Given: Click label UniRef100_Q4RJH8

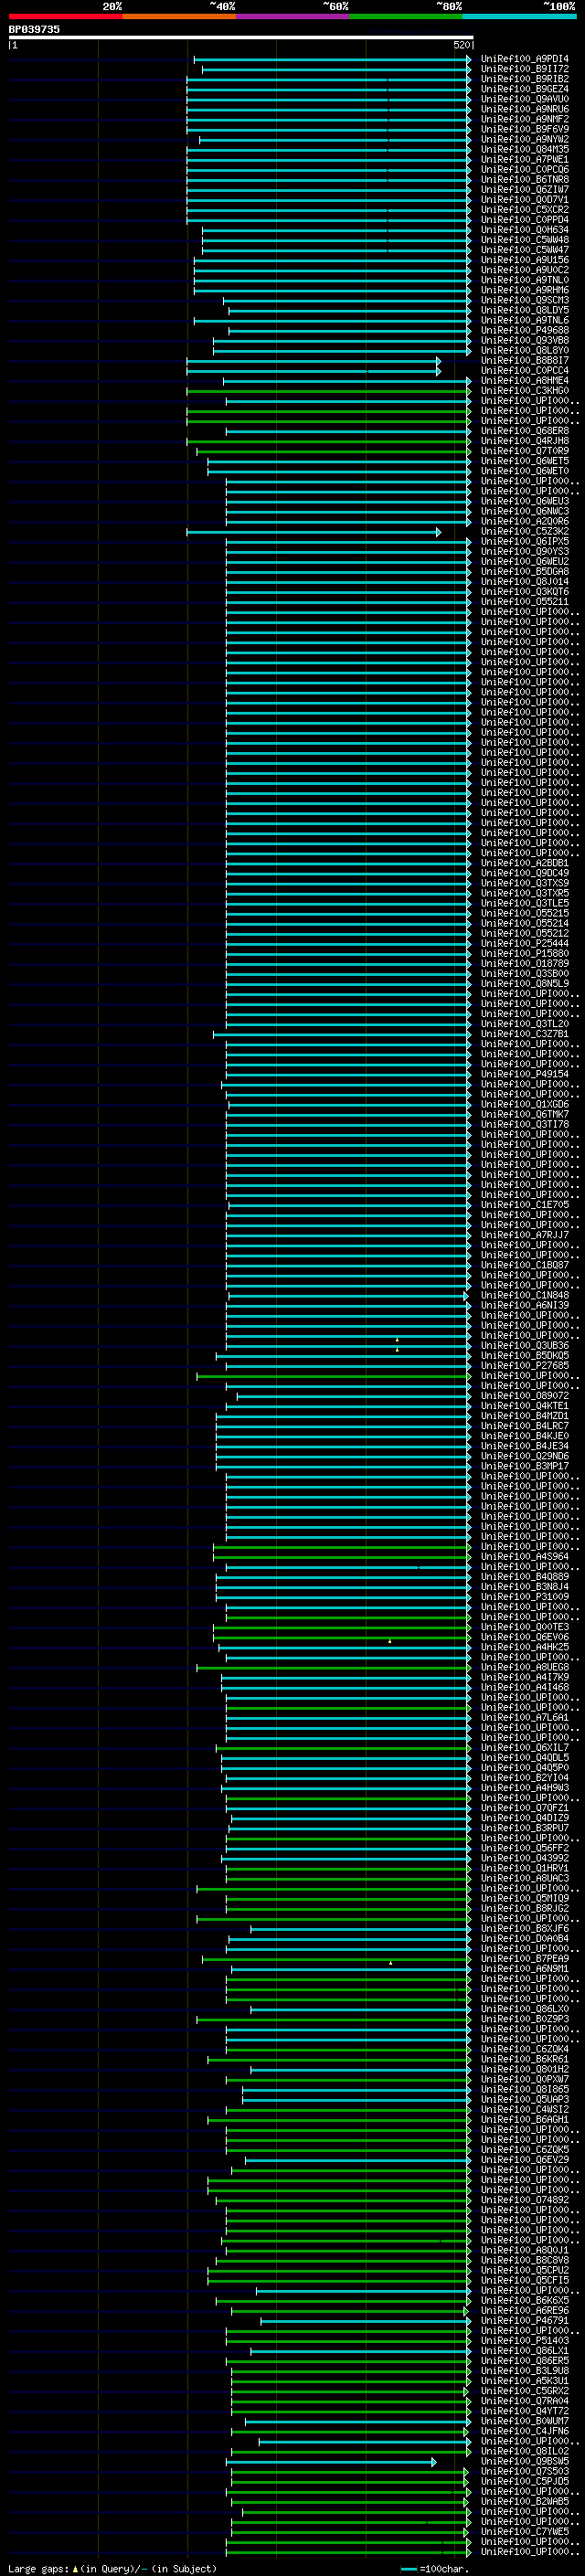Looking at the screenshot, I should (524, 441).
